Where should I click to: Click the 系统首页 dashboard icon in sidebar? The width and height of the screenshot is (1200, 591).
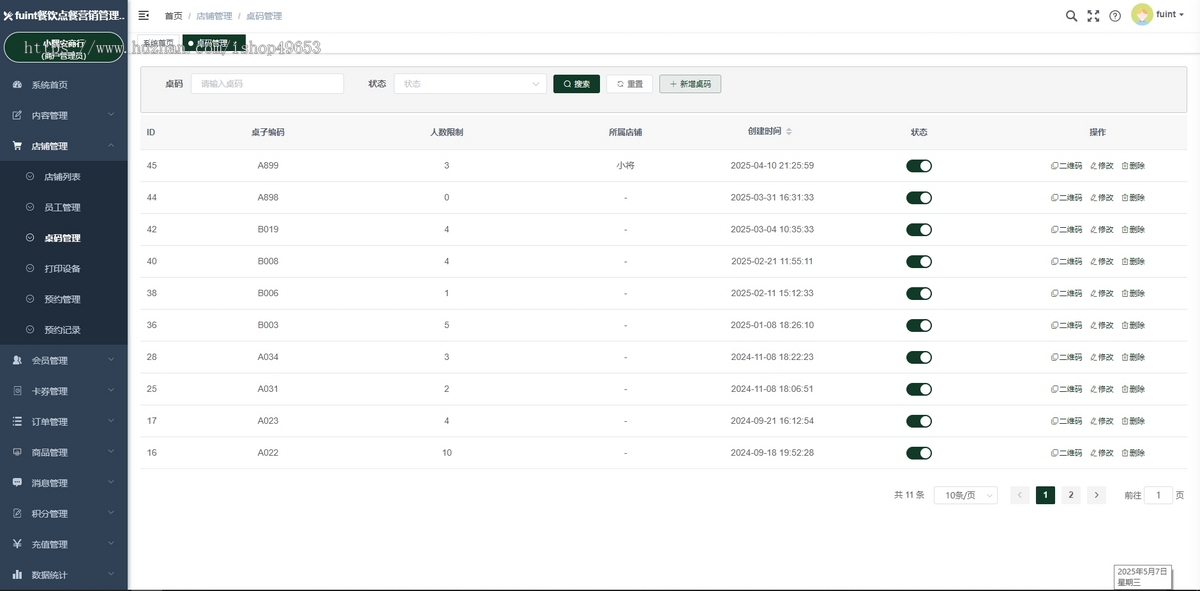coord(17,85)
